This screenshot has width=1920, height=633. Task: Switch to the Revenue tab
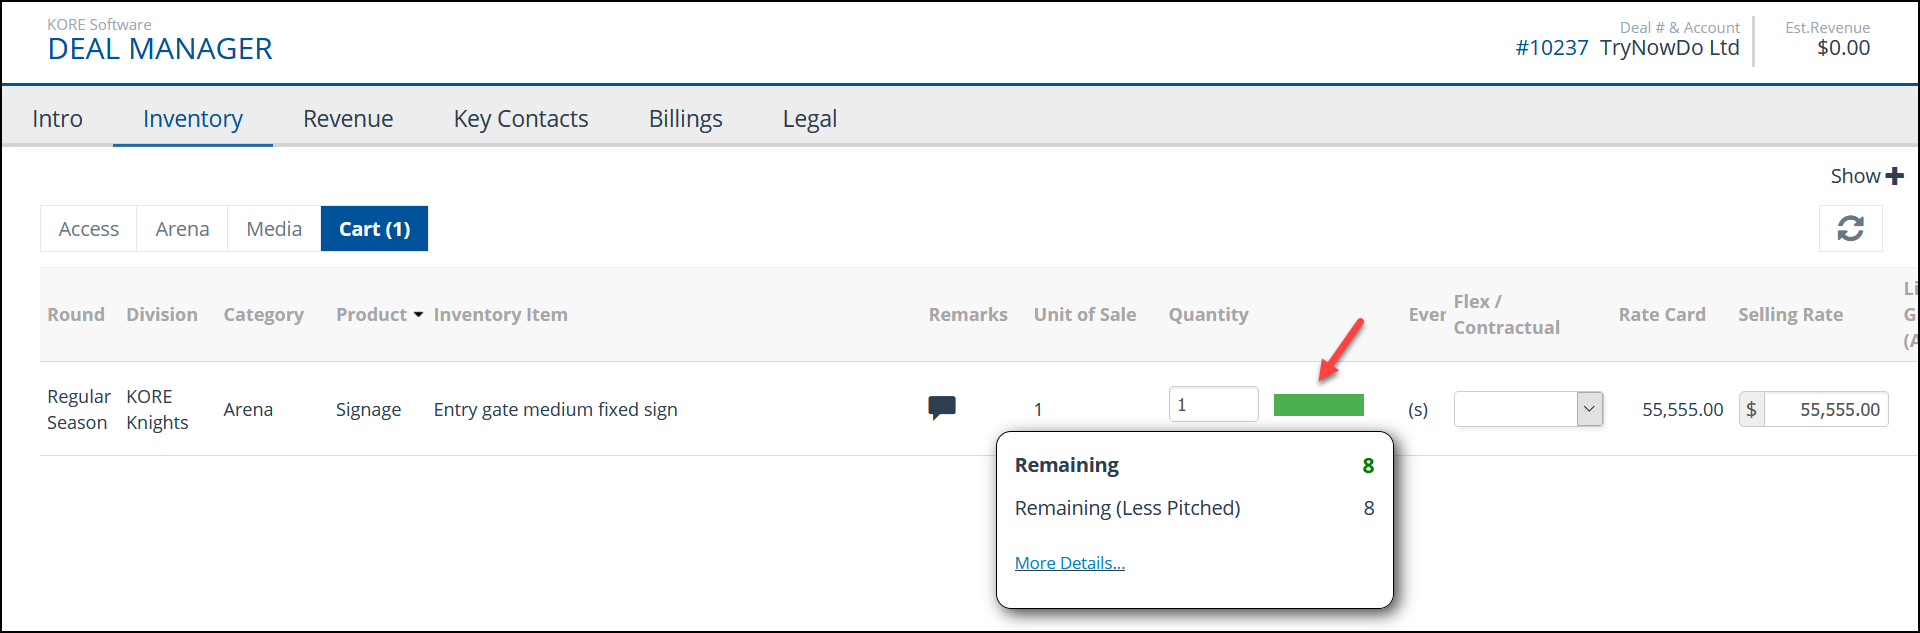click(348, 119)
